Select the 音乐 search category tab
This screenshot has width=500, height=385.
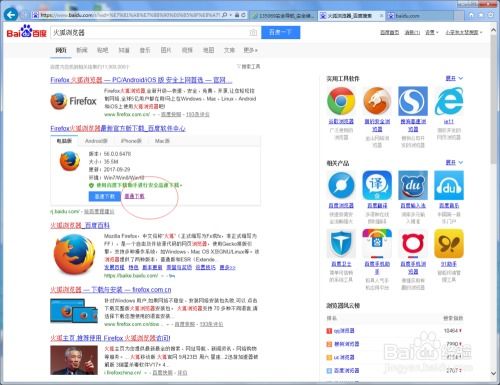[x=145, y=50]
